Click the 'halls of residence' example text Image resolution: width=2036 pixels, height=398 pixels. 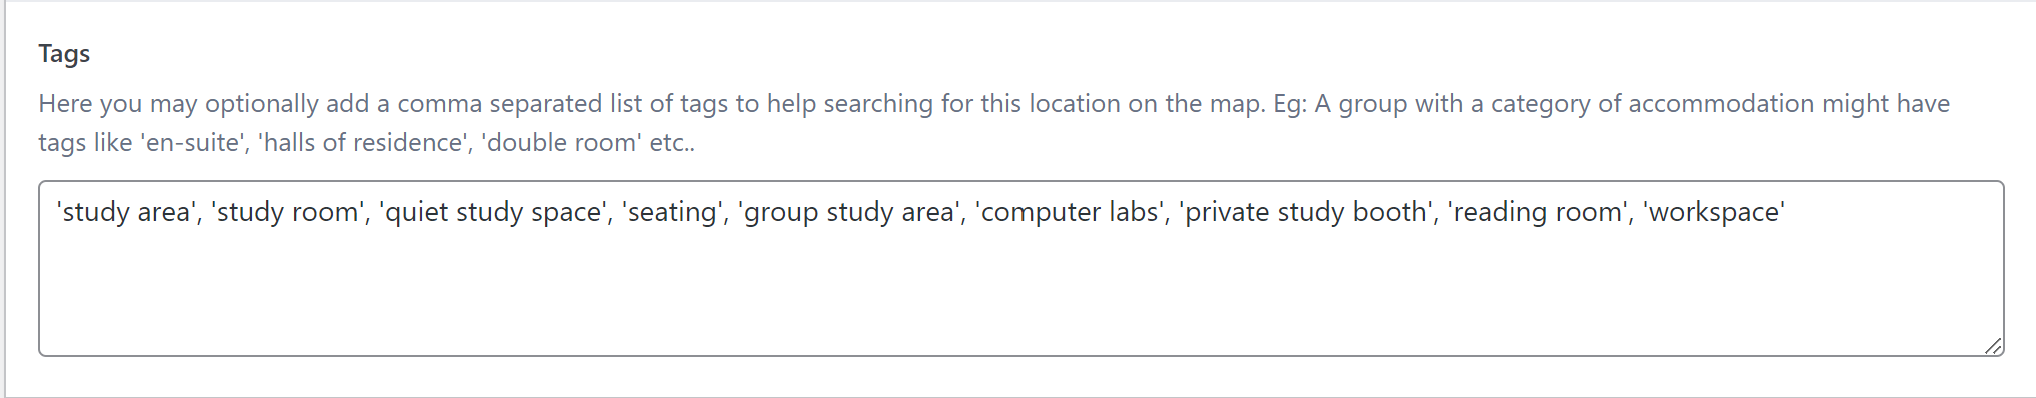362,143
